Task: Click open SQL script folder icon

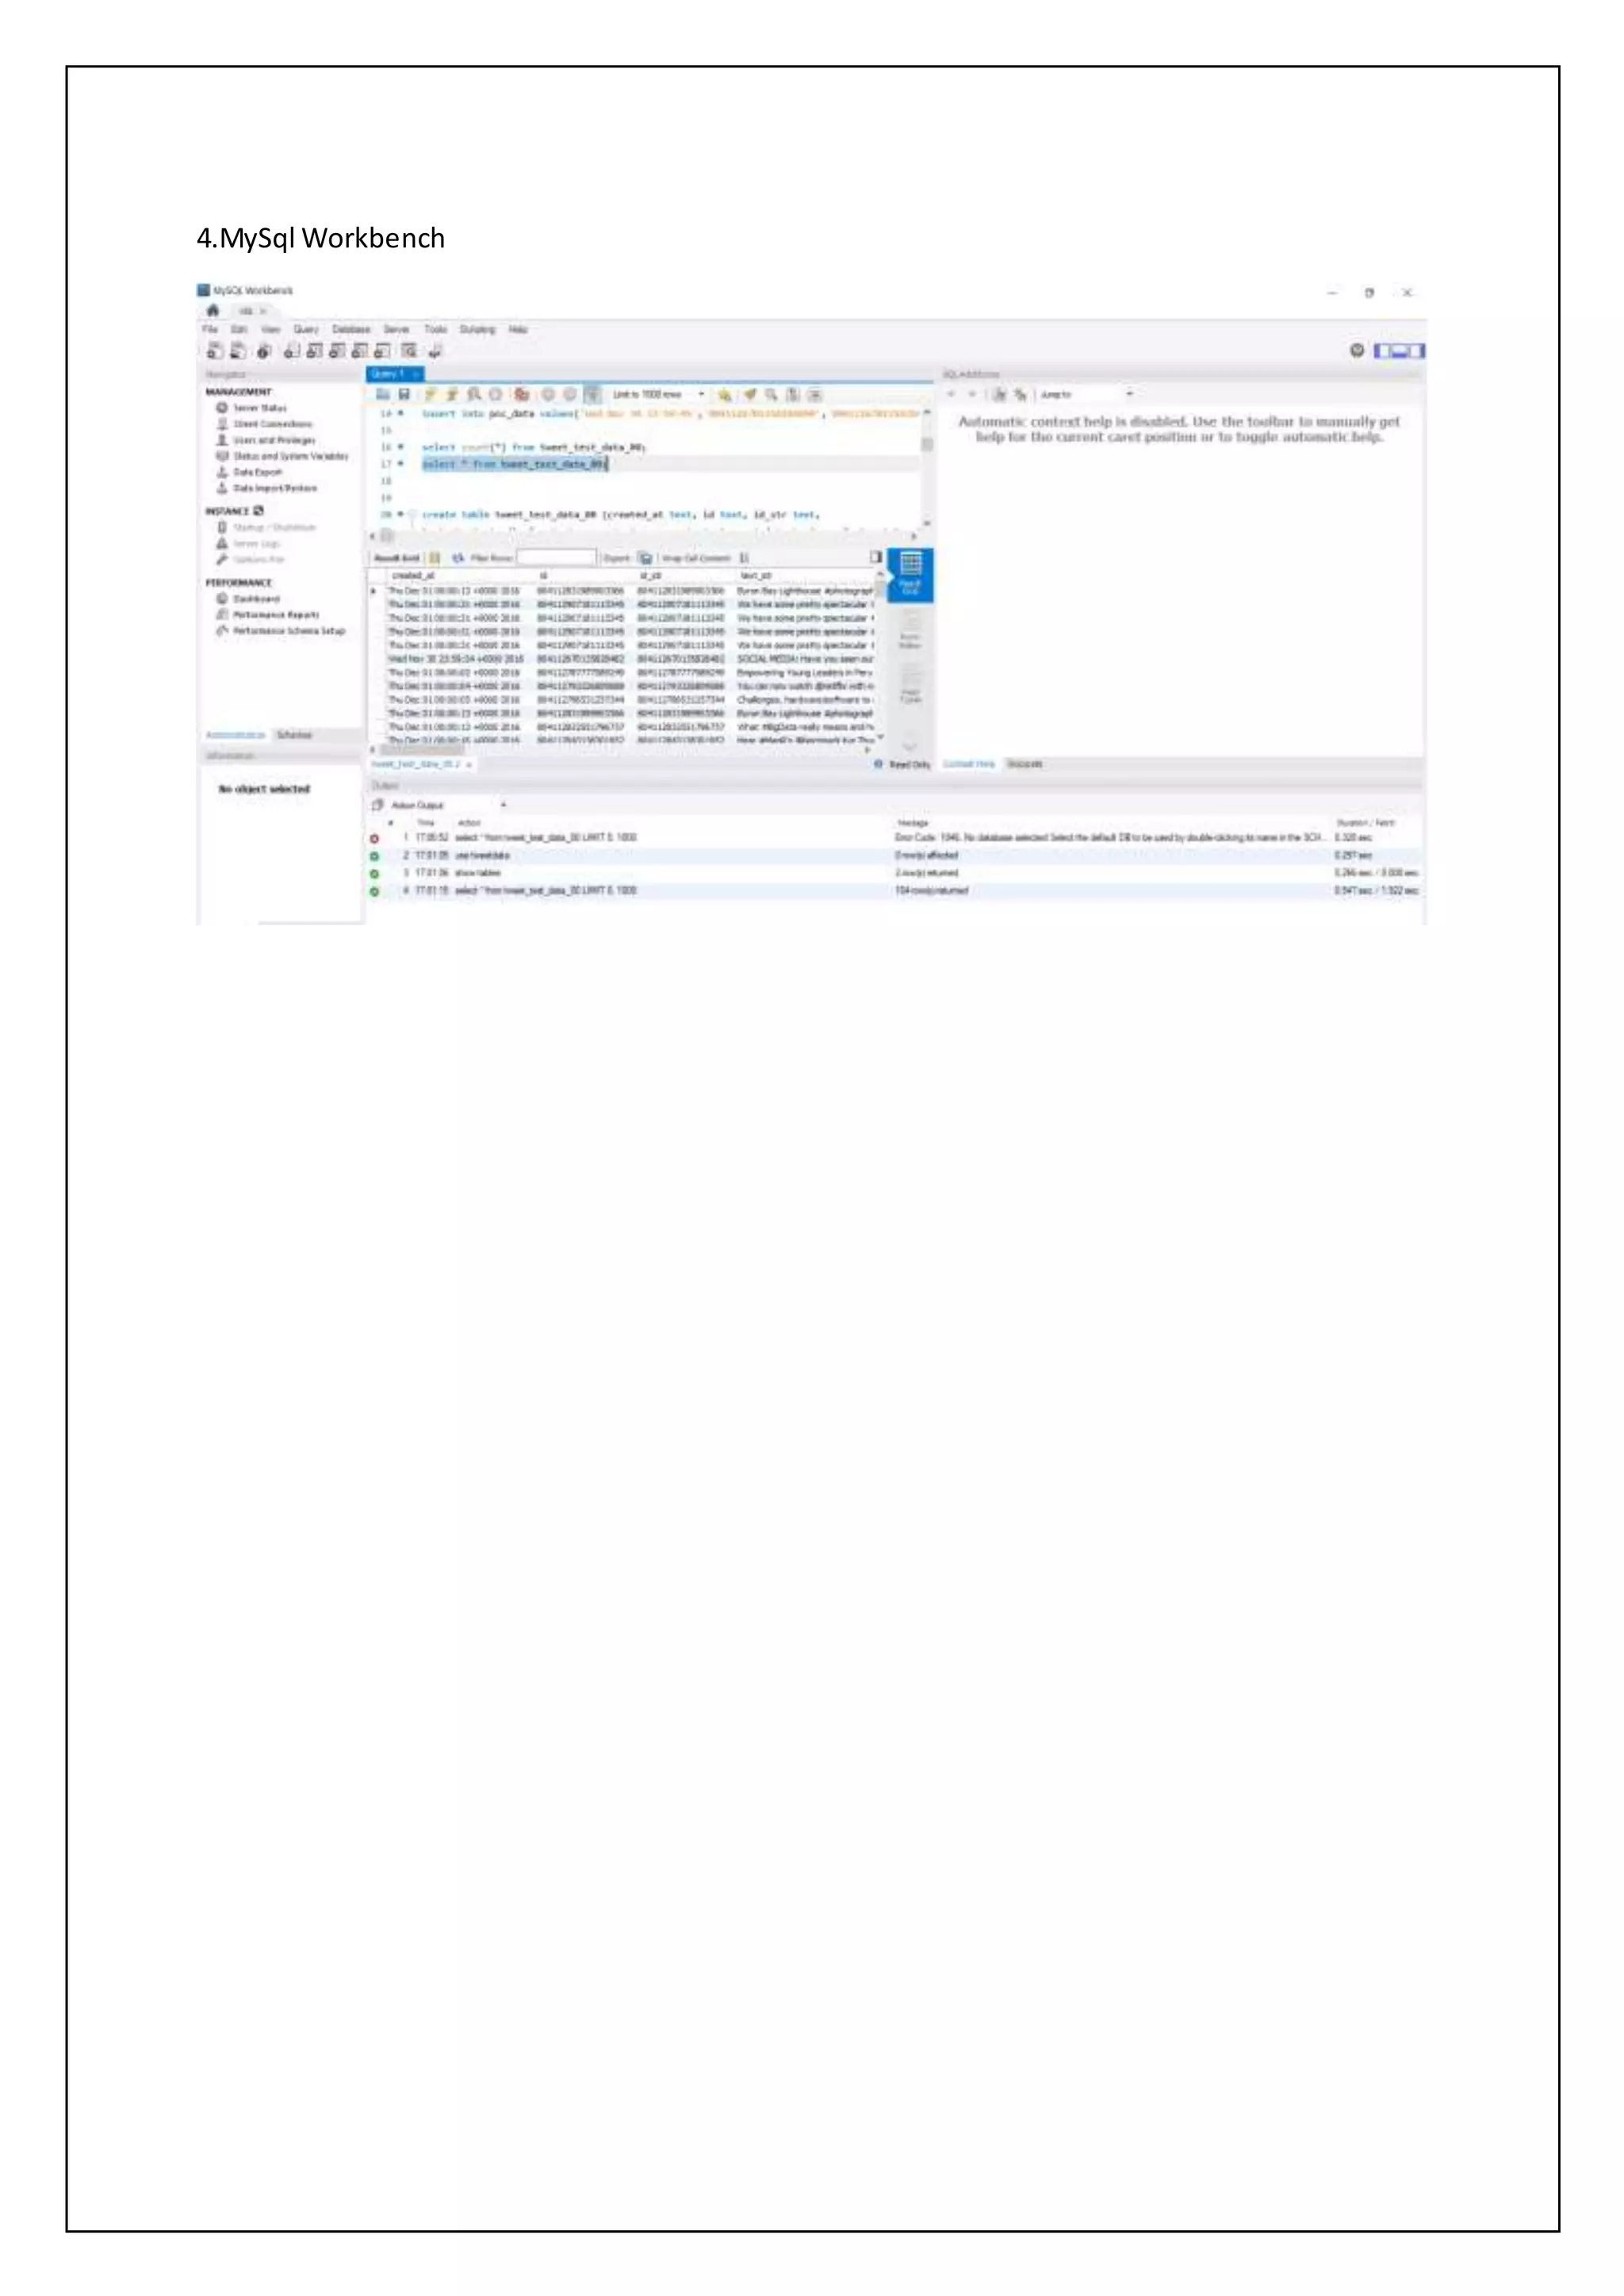Action: 382,394
